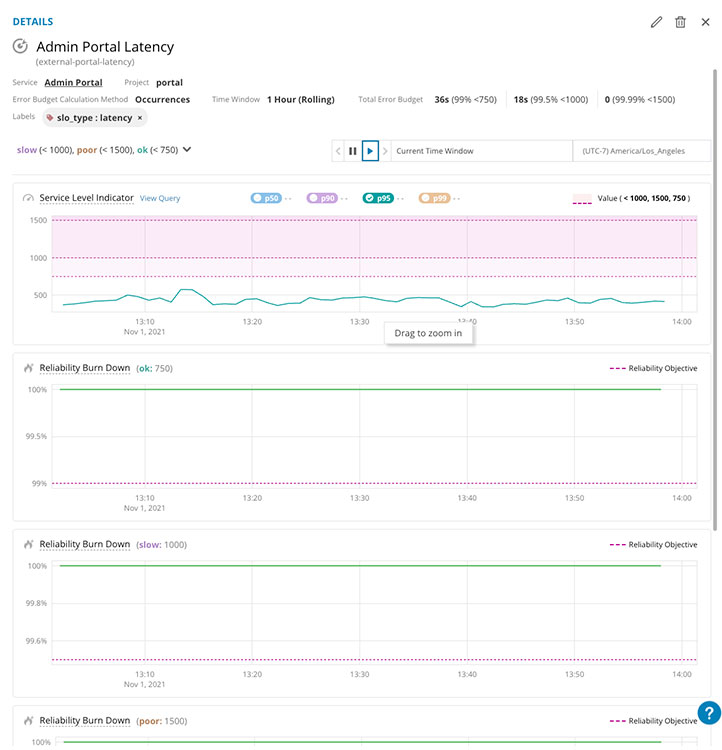The width and height of the screenshot is (722, 750).
Task: Click the Reliability Burn Down ok heading
Action: click(x=85, y=368)
